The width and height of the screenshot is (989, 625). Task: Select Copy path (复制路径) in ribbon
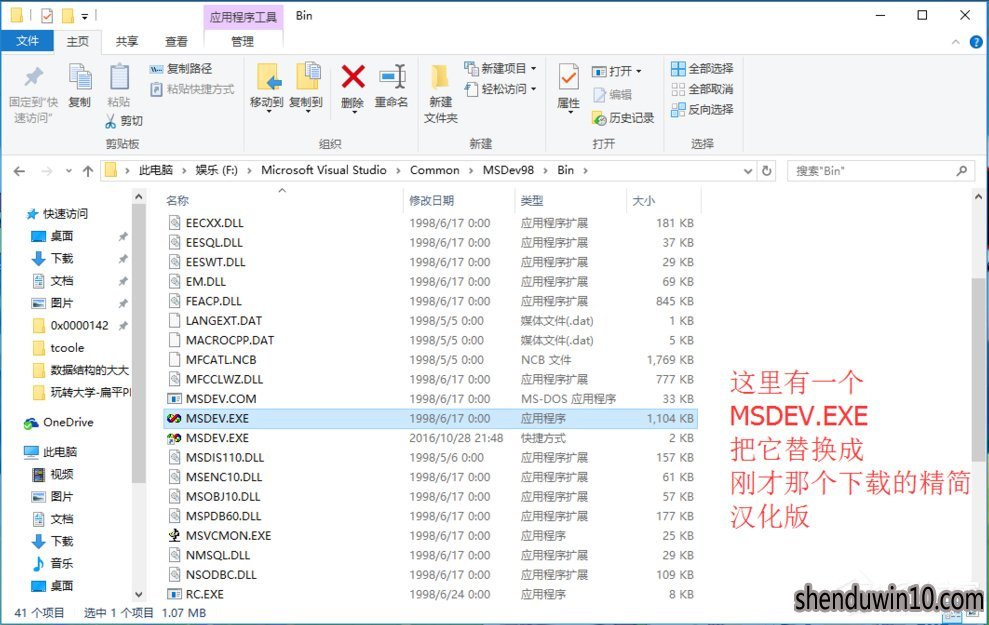click(181, 69)
